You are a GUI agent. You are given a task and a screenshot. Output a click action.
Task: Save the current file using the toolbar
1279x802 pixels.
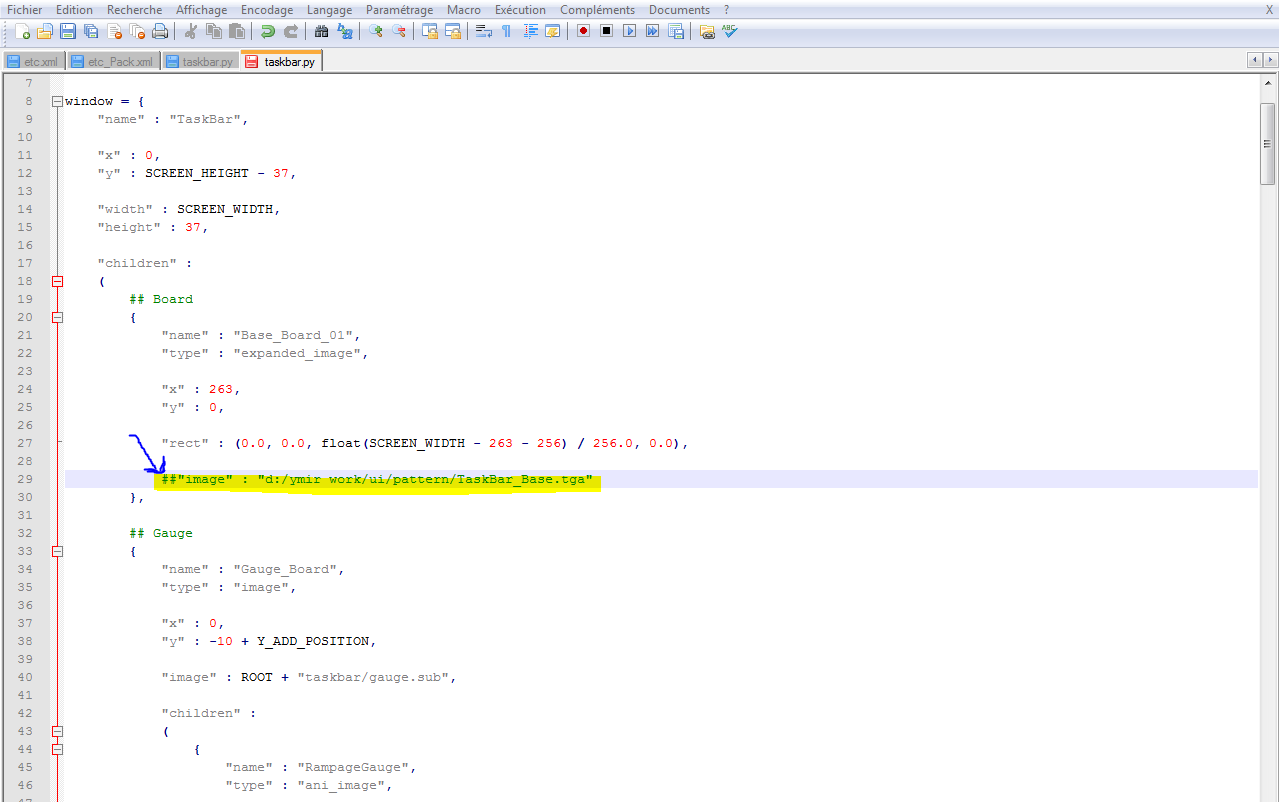67,31
